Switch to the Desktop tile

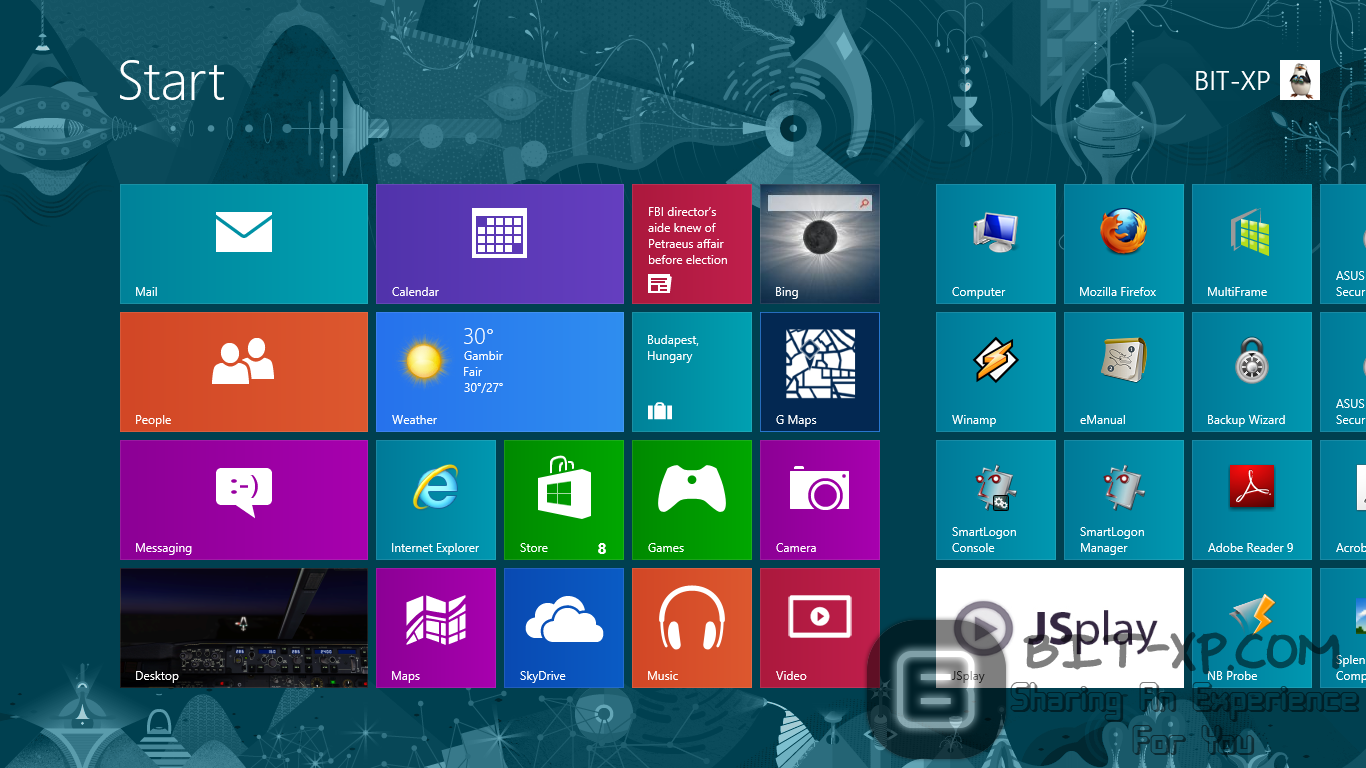(243, 627)
